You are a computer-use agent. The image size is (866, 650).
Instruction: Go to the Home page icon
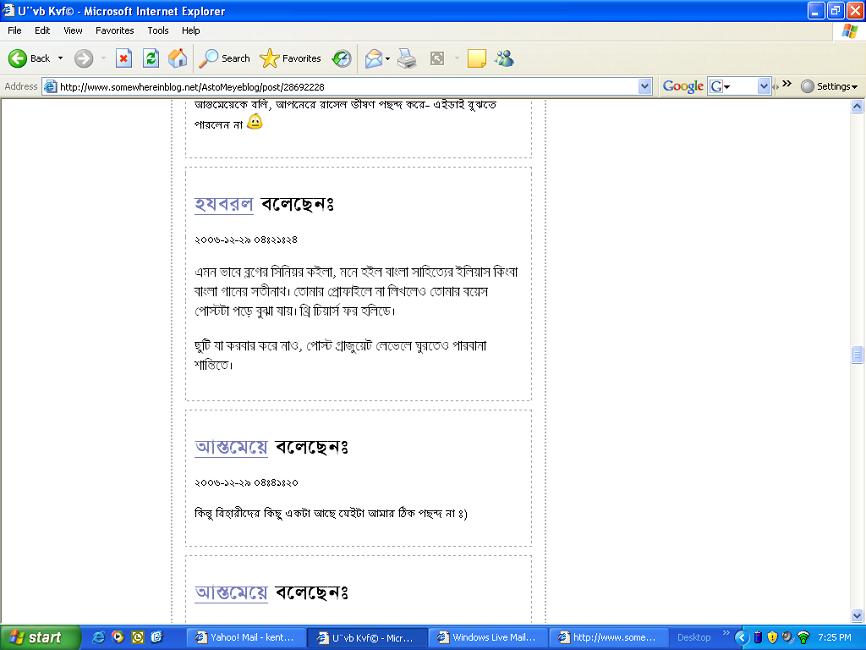click(x=178, y=58)
